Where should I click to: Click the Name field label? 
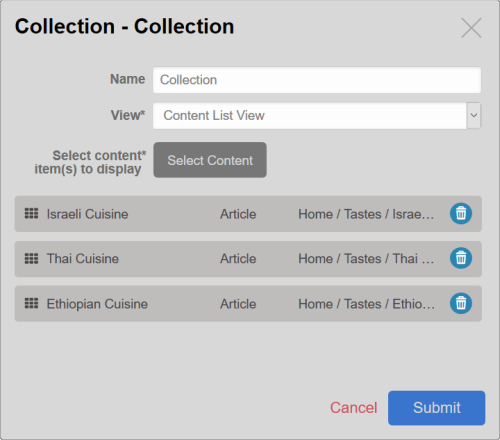tap(128, 79)
